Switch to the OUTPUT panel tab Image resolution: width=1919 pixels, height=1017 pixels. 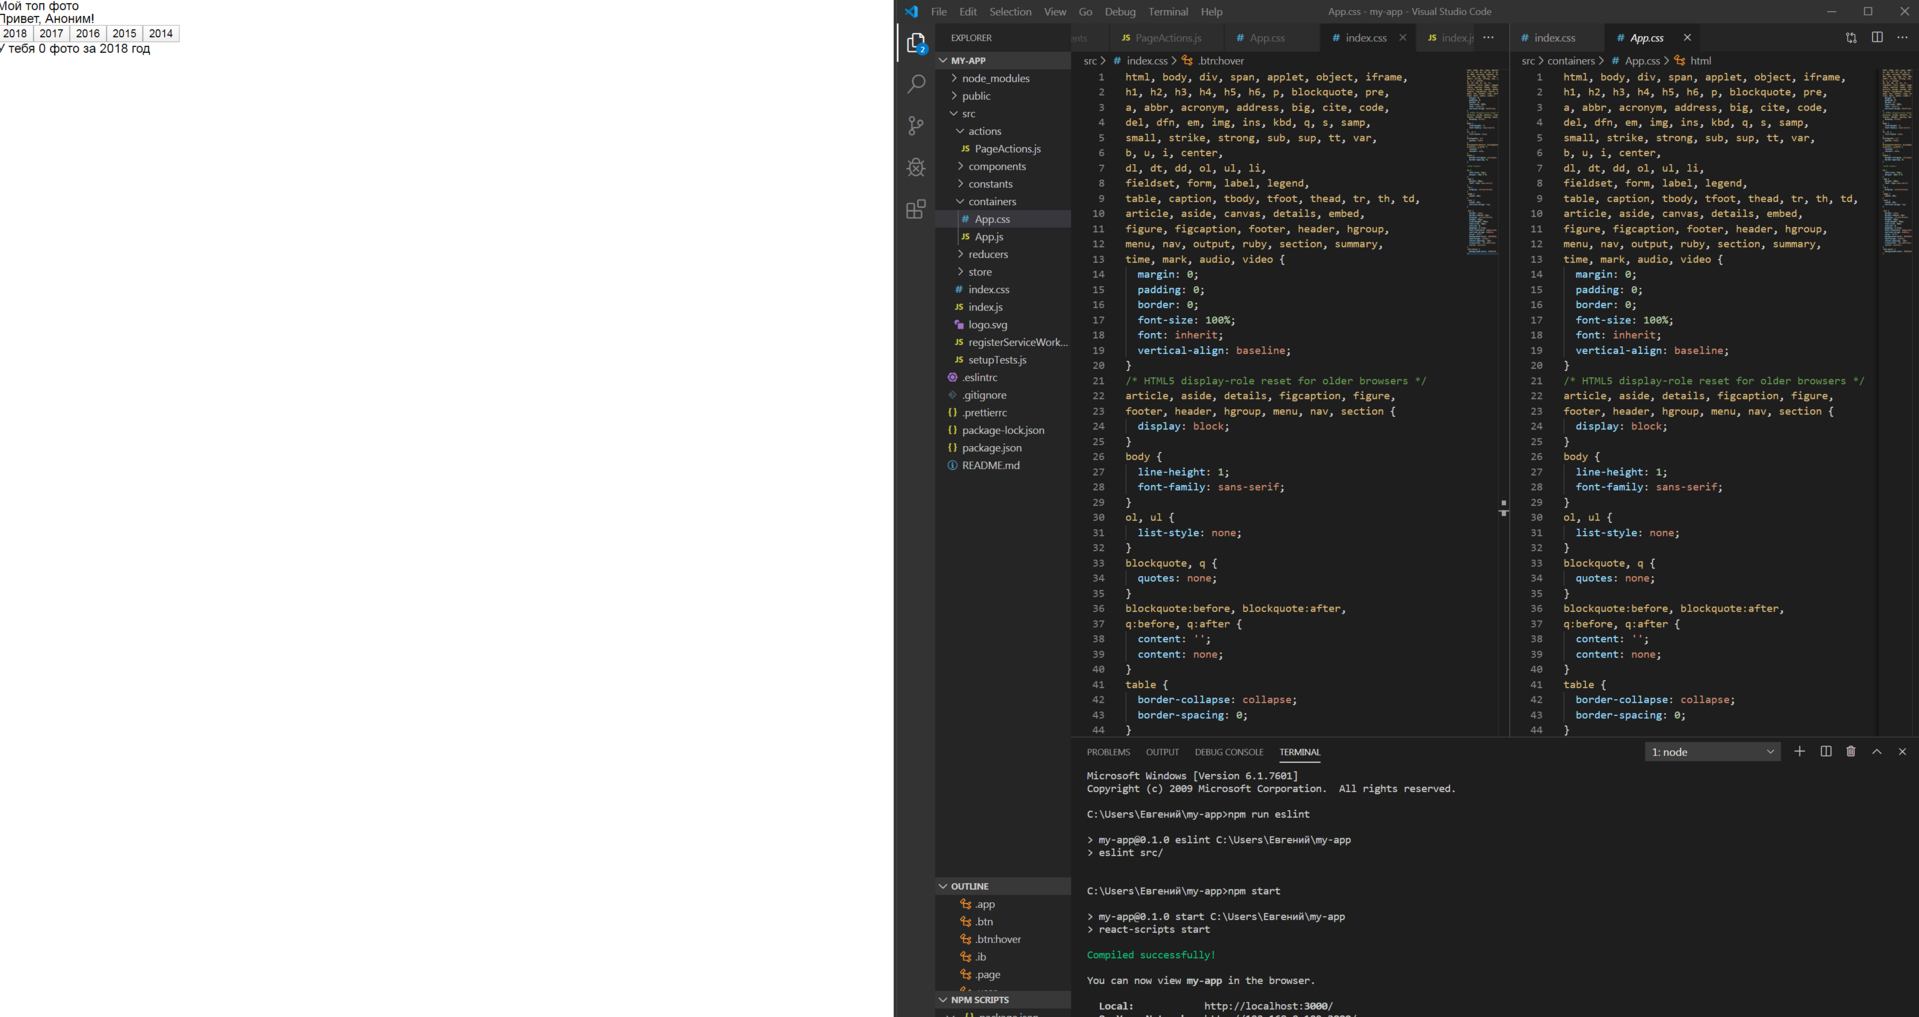point(1162,752)
